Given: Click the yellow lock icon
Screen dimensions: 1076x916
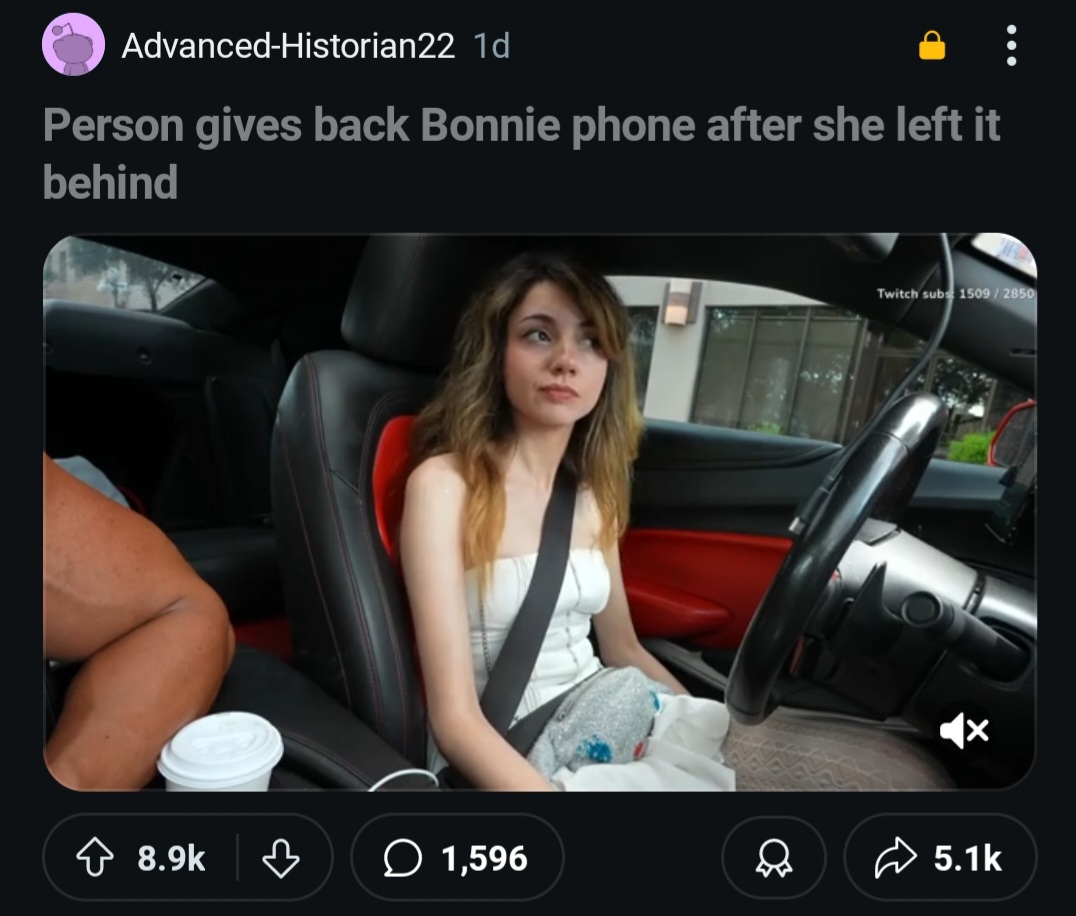Looking at the screenshot, I should click(x=932, y=45).
